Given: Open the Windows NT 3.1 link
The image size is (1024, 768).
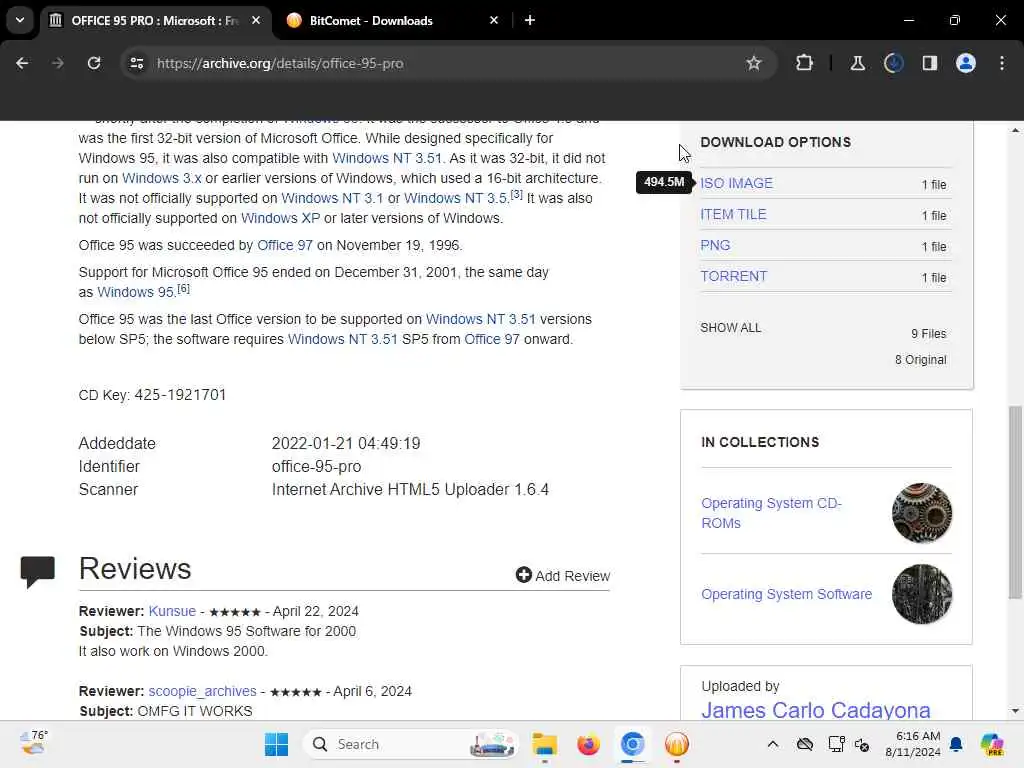Looking at the screenshot, I should point(332,198).
